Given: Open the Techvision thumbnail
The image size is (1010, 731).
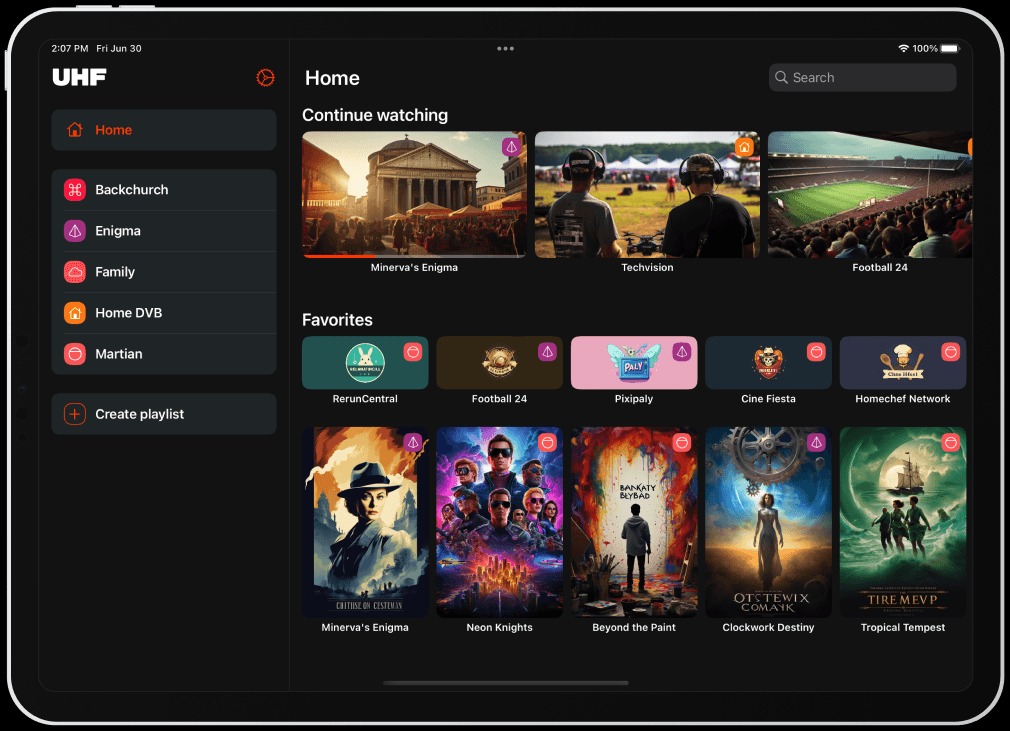Looking at the screenshot, I should click(x=647, y=195).
